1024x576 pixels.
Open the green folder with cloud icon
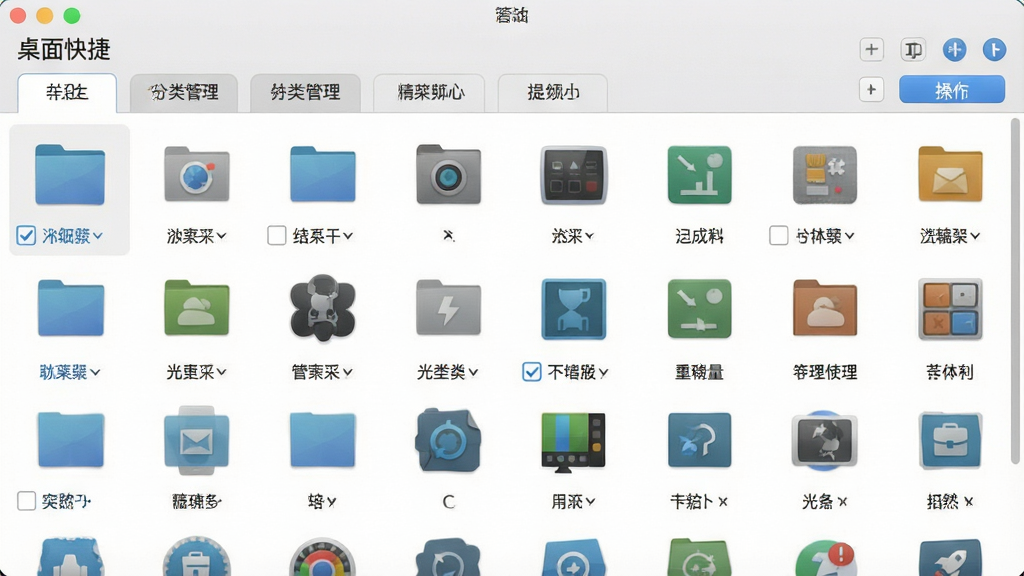pyautogui.click(x=197, y=308)
